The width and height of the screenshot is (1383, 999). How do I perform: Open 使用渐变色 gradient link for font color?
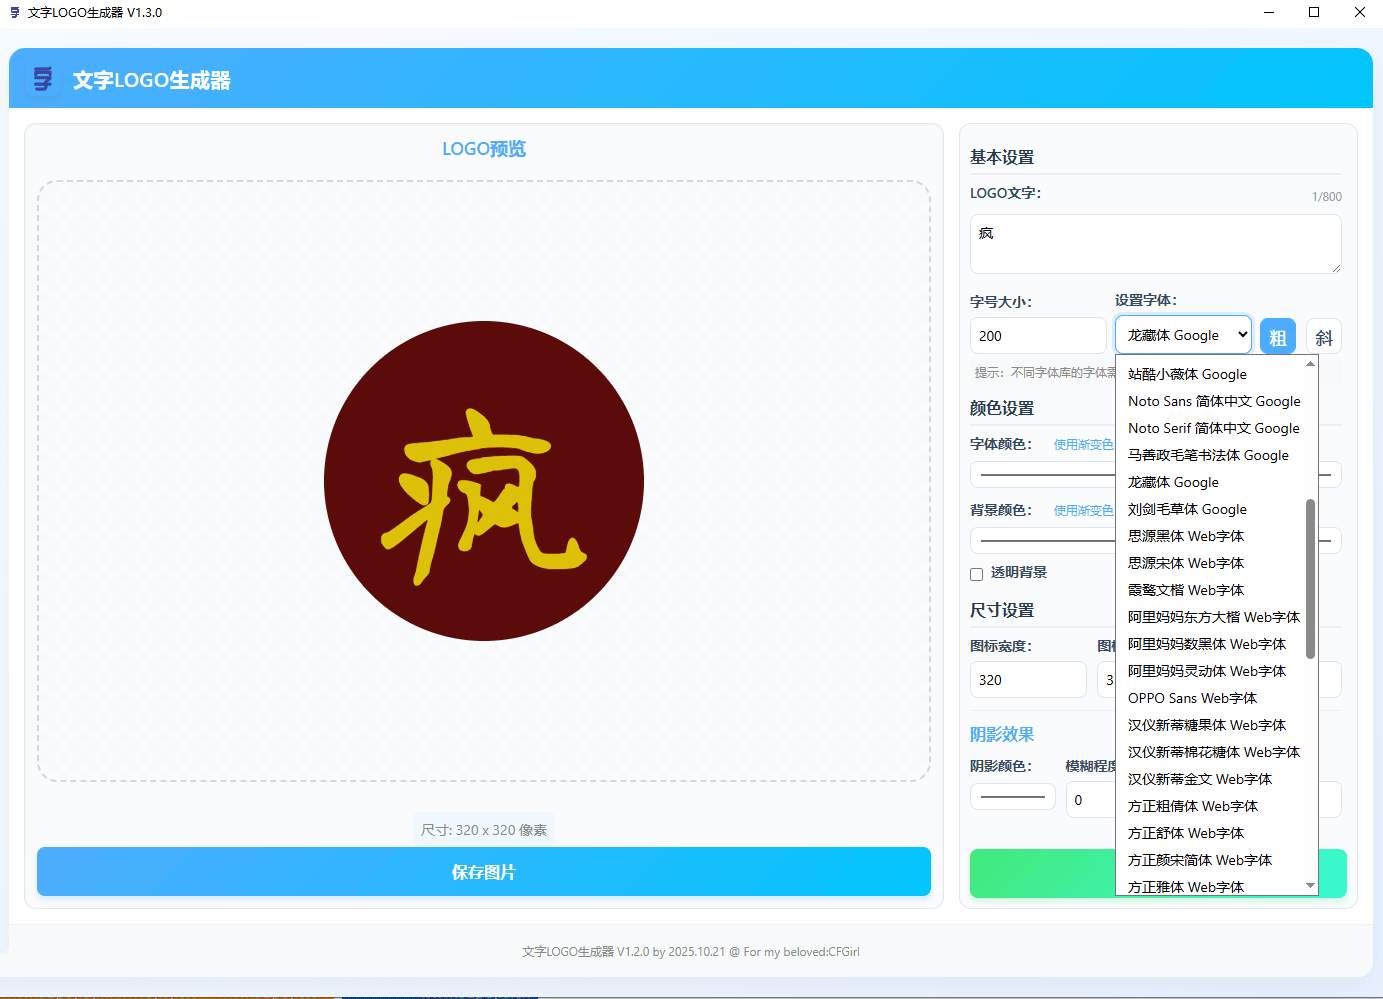point(1083,444)
